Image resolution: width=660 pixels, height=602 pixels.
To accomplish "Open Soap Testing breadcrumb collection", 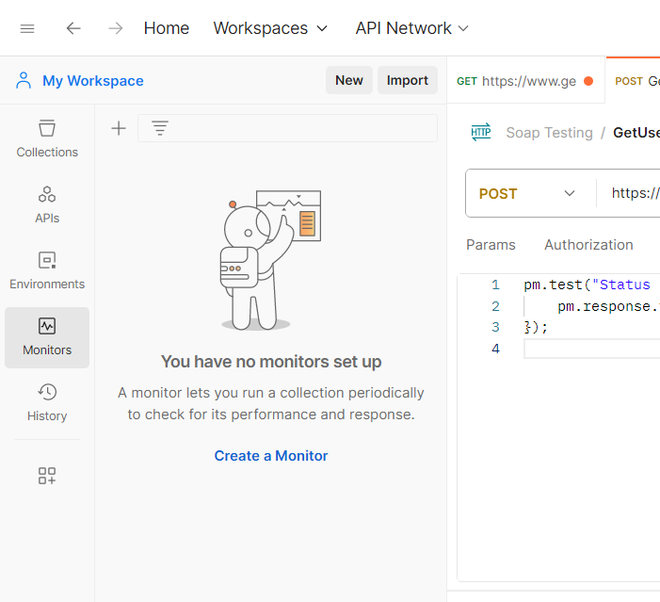I will pos(549,133).
